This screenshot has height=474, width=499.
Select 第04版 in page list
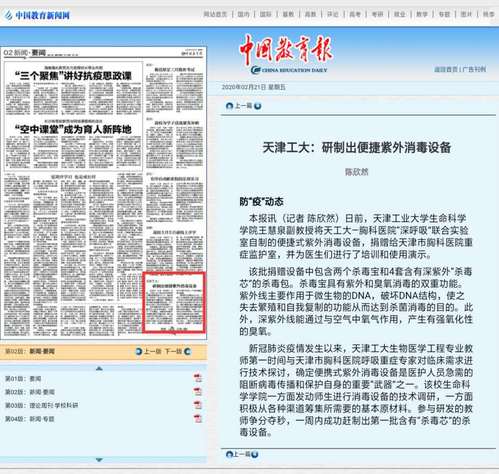click(30, 419)
